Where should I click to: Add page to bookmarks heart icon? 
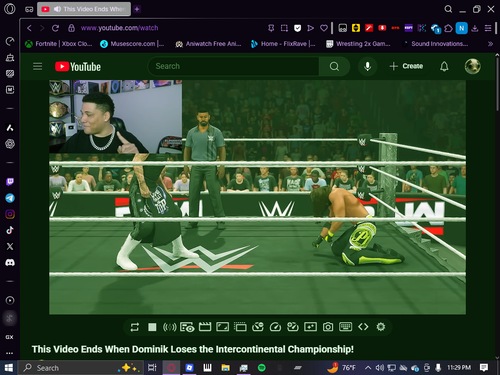[324, 28]
